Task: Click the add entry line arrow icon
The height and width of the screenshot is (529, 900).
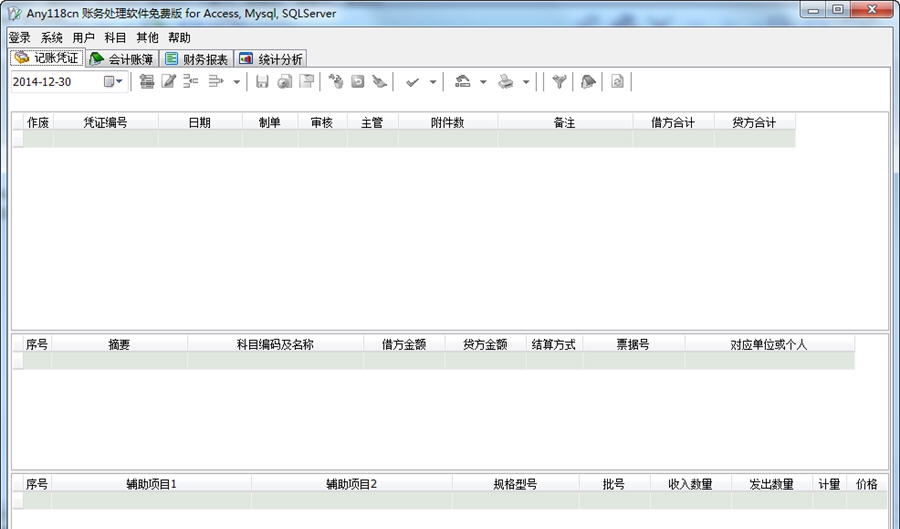Action: pyautogui.click(x=216, y=81)
